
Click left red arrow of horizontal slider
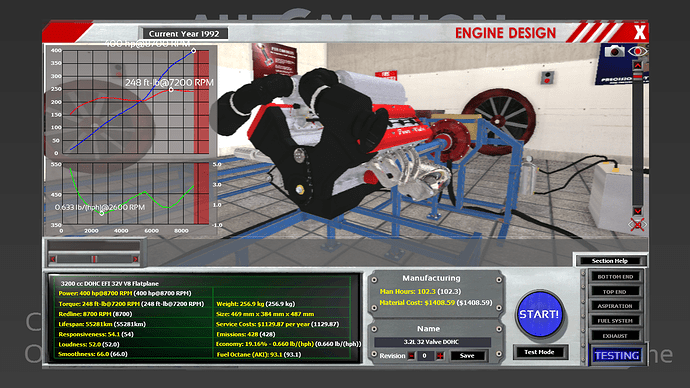pyautogui.click(x=53, y=259)
